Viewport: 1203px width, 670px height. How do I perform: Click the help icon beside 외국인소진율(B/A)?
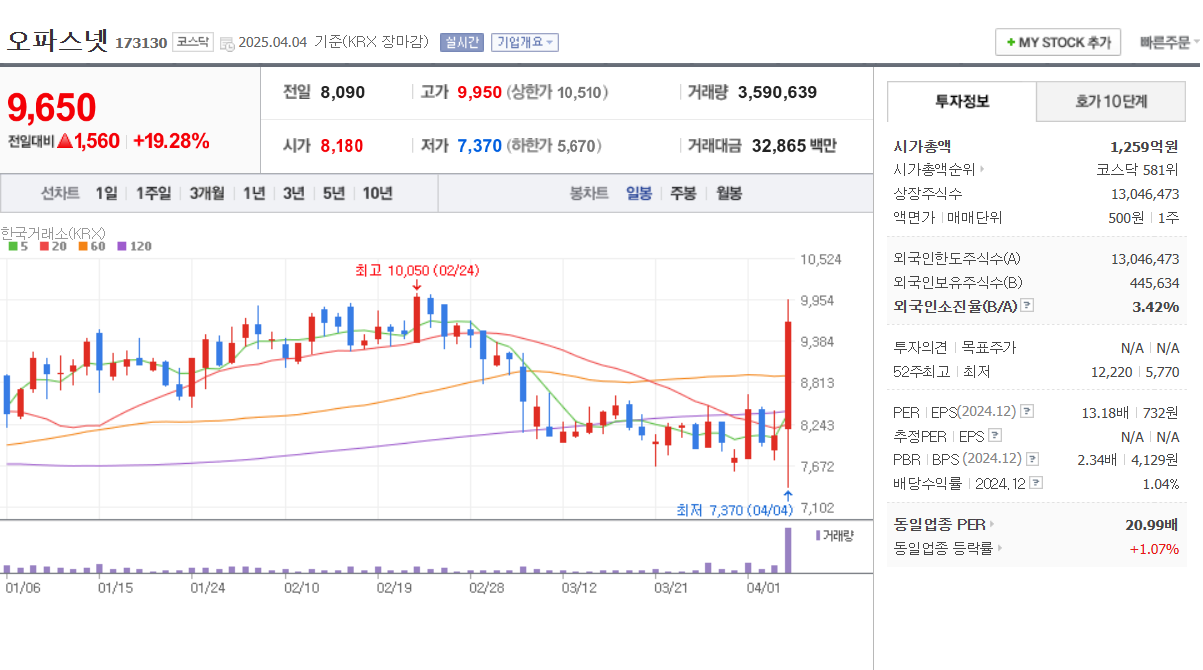point(1027,307)
